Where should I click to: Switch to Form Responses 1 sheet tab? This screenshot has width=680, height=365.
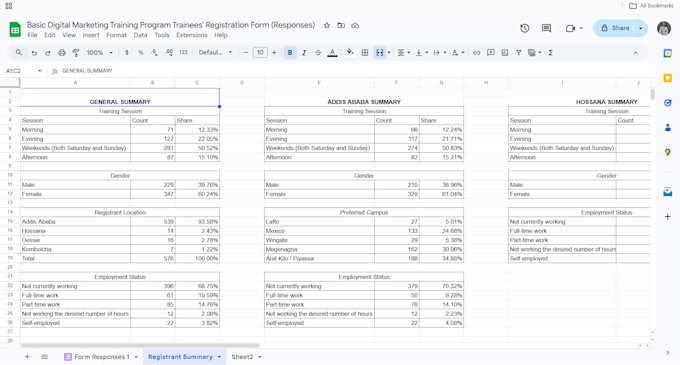[102, 357]
